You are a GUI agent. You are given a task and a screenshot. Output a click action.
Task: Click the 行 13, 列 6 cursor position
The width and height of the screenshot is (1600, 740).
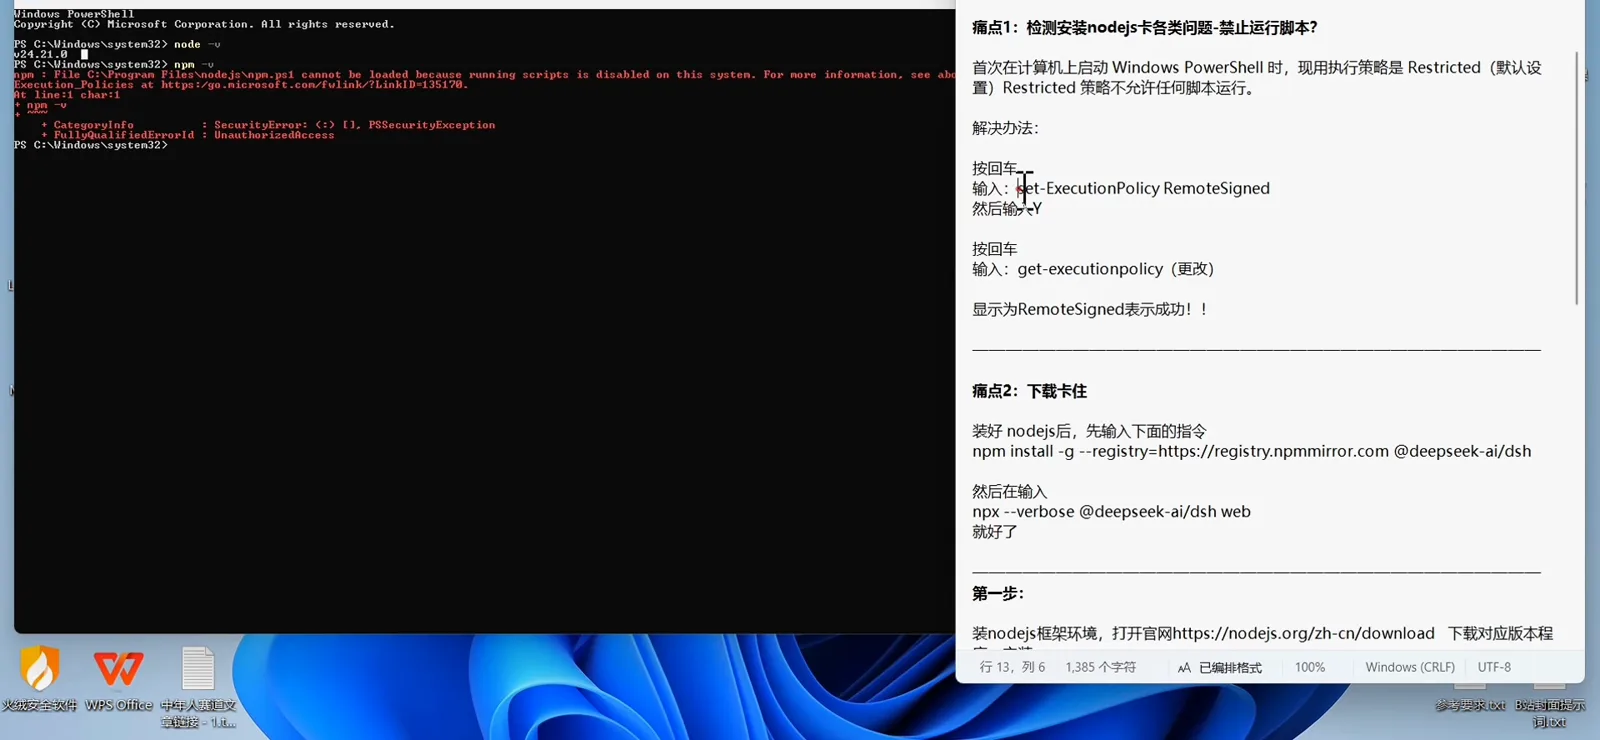point(1012,667)
